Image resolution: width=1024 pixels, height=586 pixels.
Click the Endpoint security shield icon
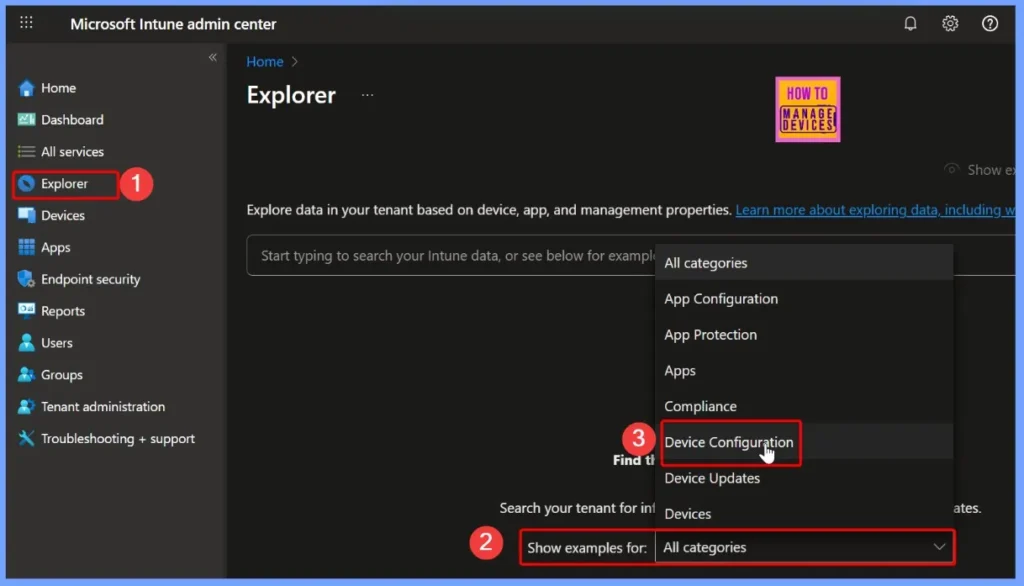point(26,279)
